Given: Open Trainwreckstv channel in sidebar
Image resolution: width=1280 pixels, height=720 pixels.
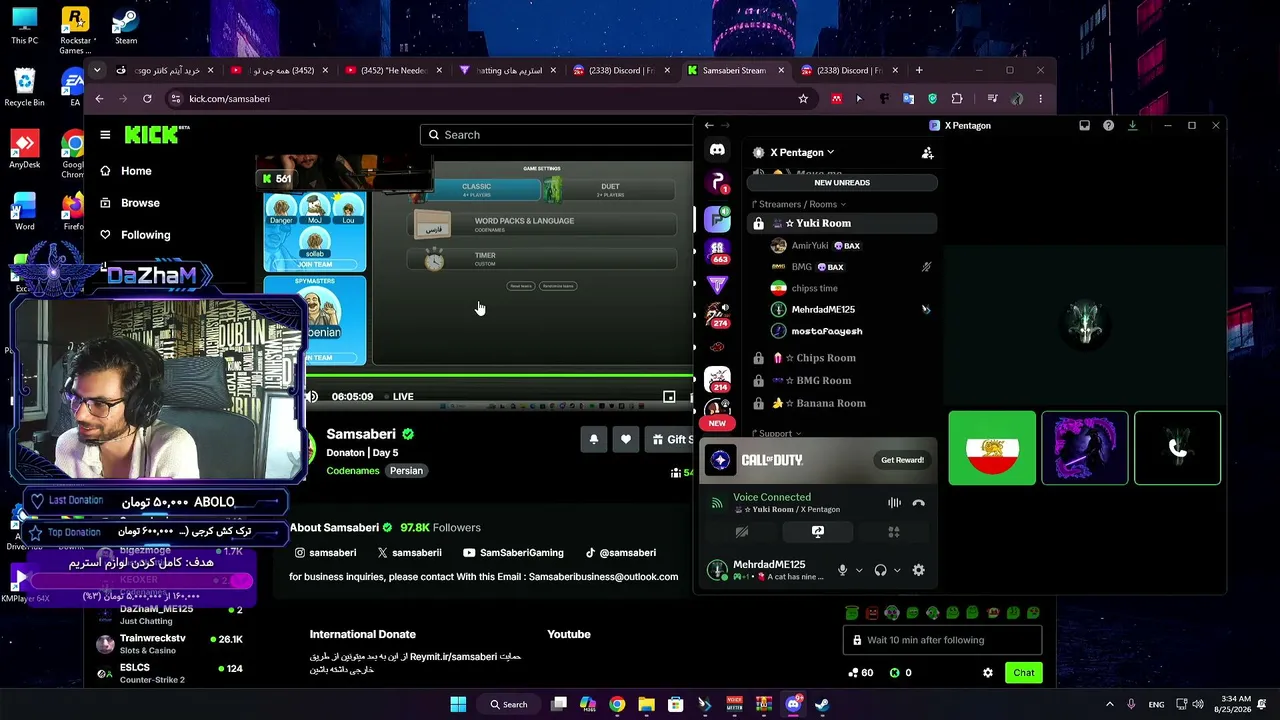Looking at the screenshot, I should click(x=170, y=644).
